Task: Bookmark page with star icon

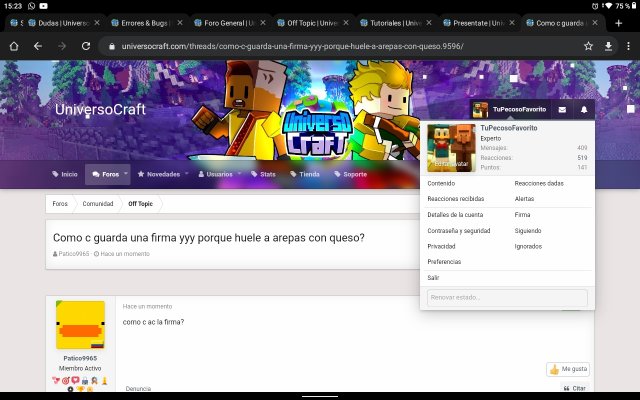Action: pos(587,46)
